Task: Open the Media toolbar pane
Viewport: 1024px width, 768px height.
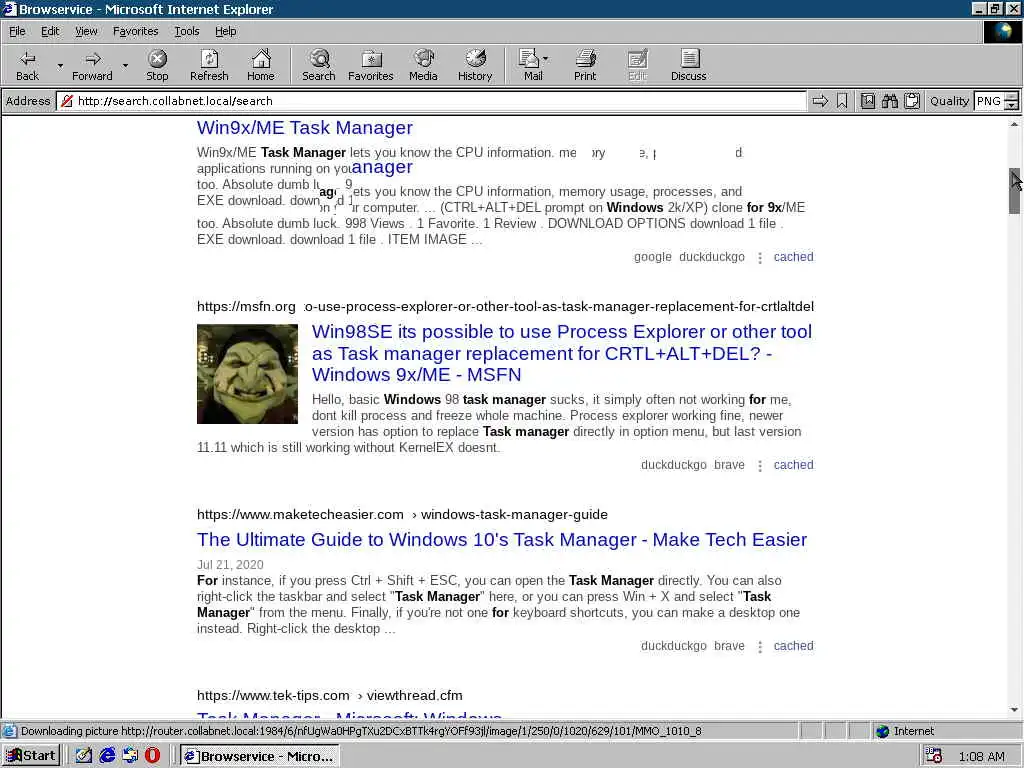Action: (423, 65)
